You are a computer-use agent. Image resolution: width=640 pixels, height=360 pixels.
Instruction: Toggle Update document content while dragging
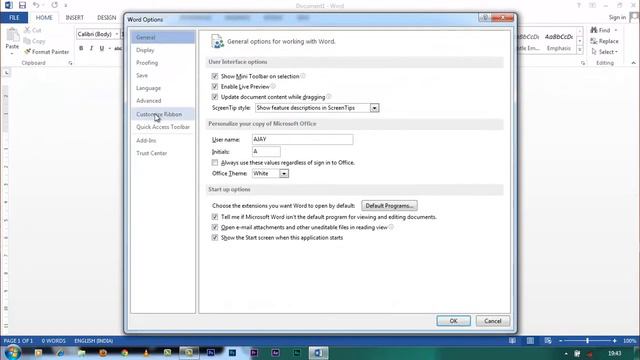click(x=215, y=97)
